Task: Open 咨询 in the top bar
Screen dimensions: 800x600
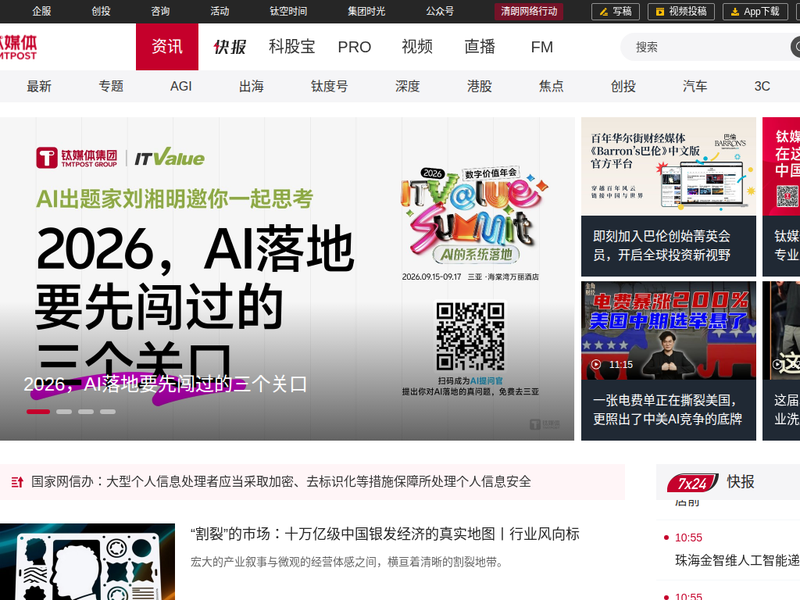Action: point(160,11)
